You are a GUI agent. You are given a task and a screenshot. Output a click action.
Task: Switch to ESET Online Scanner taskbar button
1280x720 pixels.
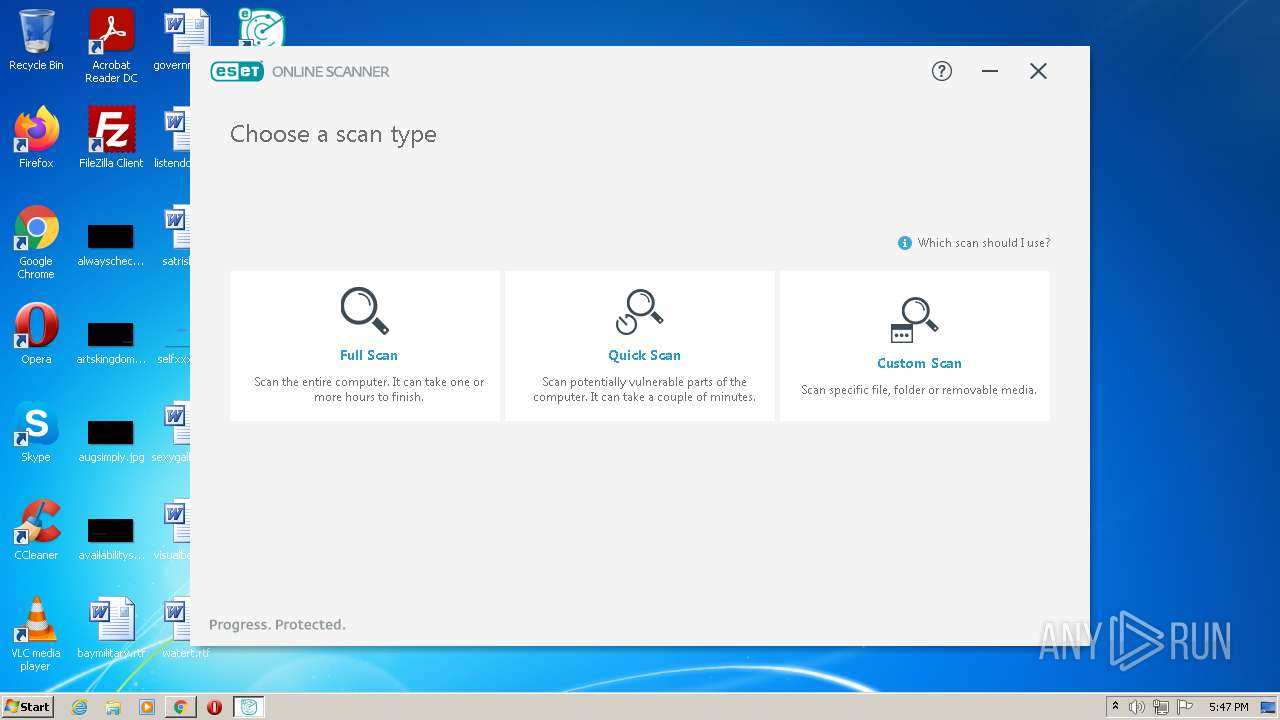tap(249, 707)
